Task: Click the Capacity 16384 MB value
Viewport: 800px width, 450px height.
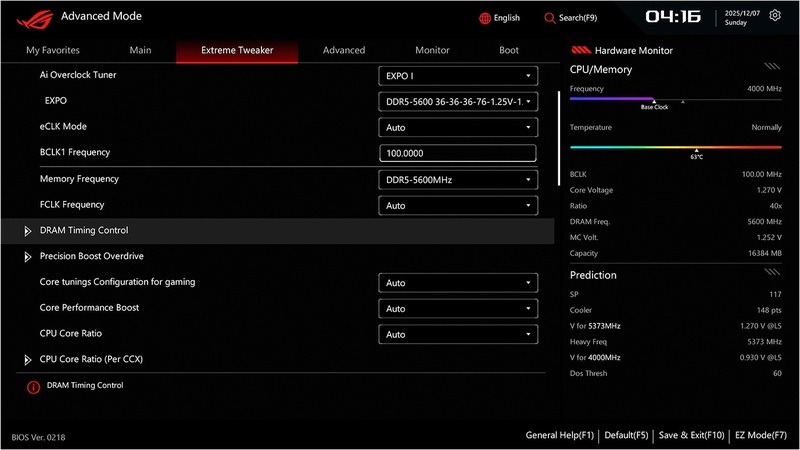Action: coord(765,254)
